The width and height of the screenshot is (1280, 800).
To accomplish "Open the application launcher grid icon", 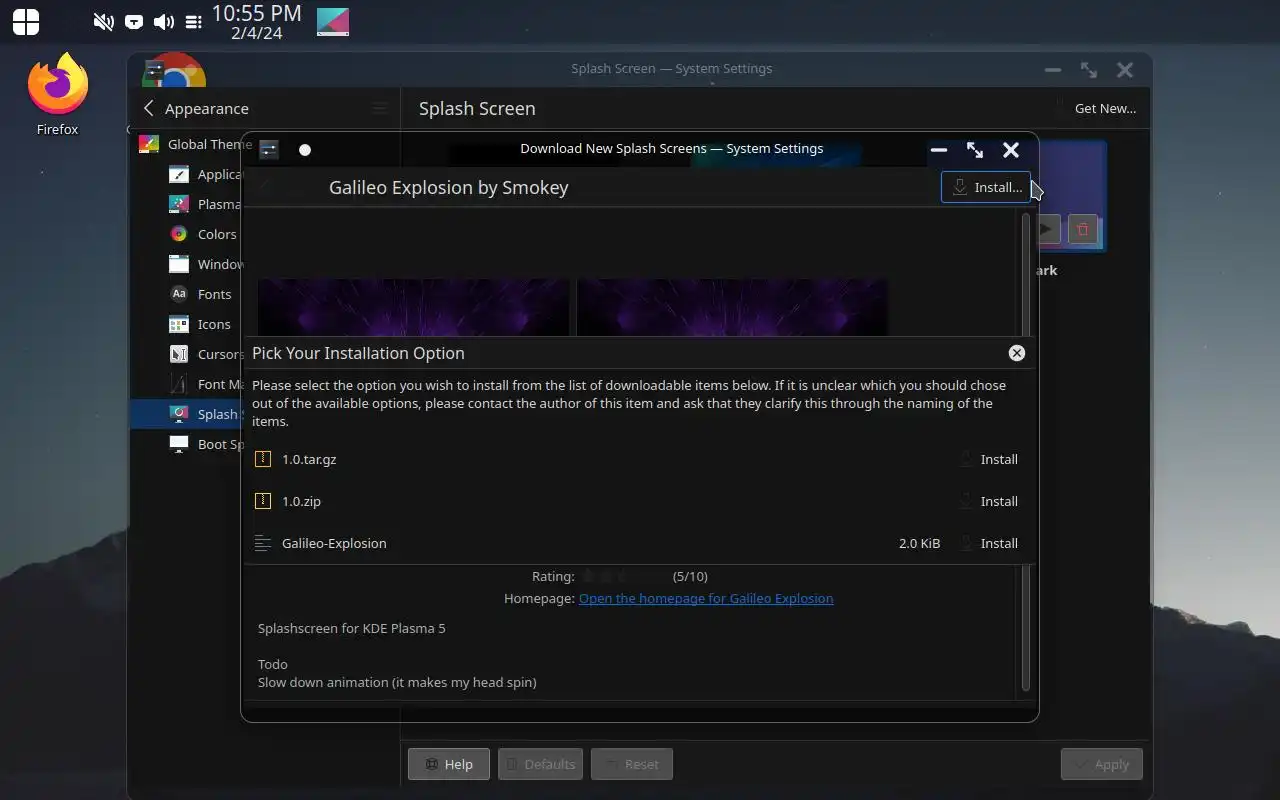I will pos(26,21).
